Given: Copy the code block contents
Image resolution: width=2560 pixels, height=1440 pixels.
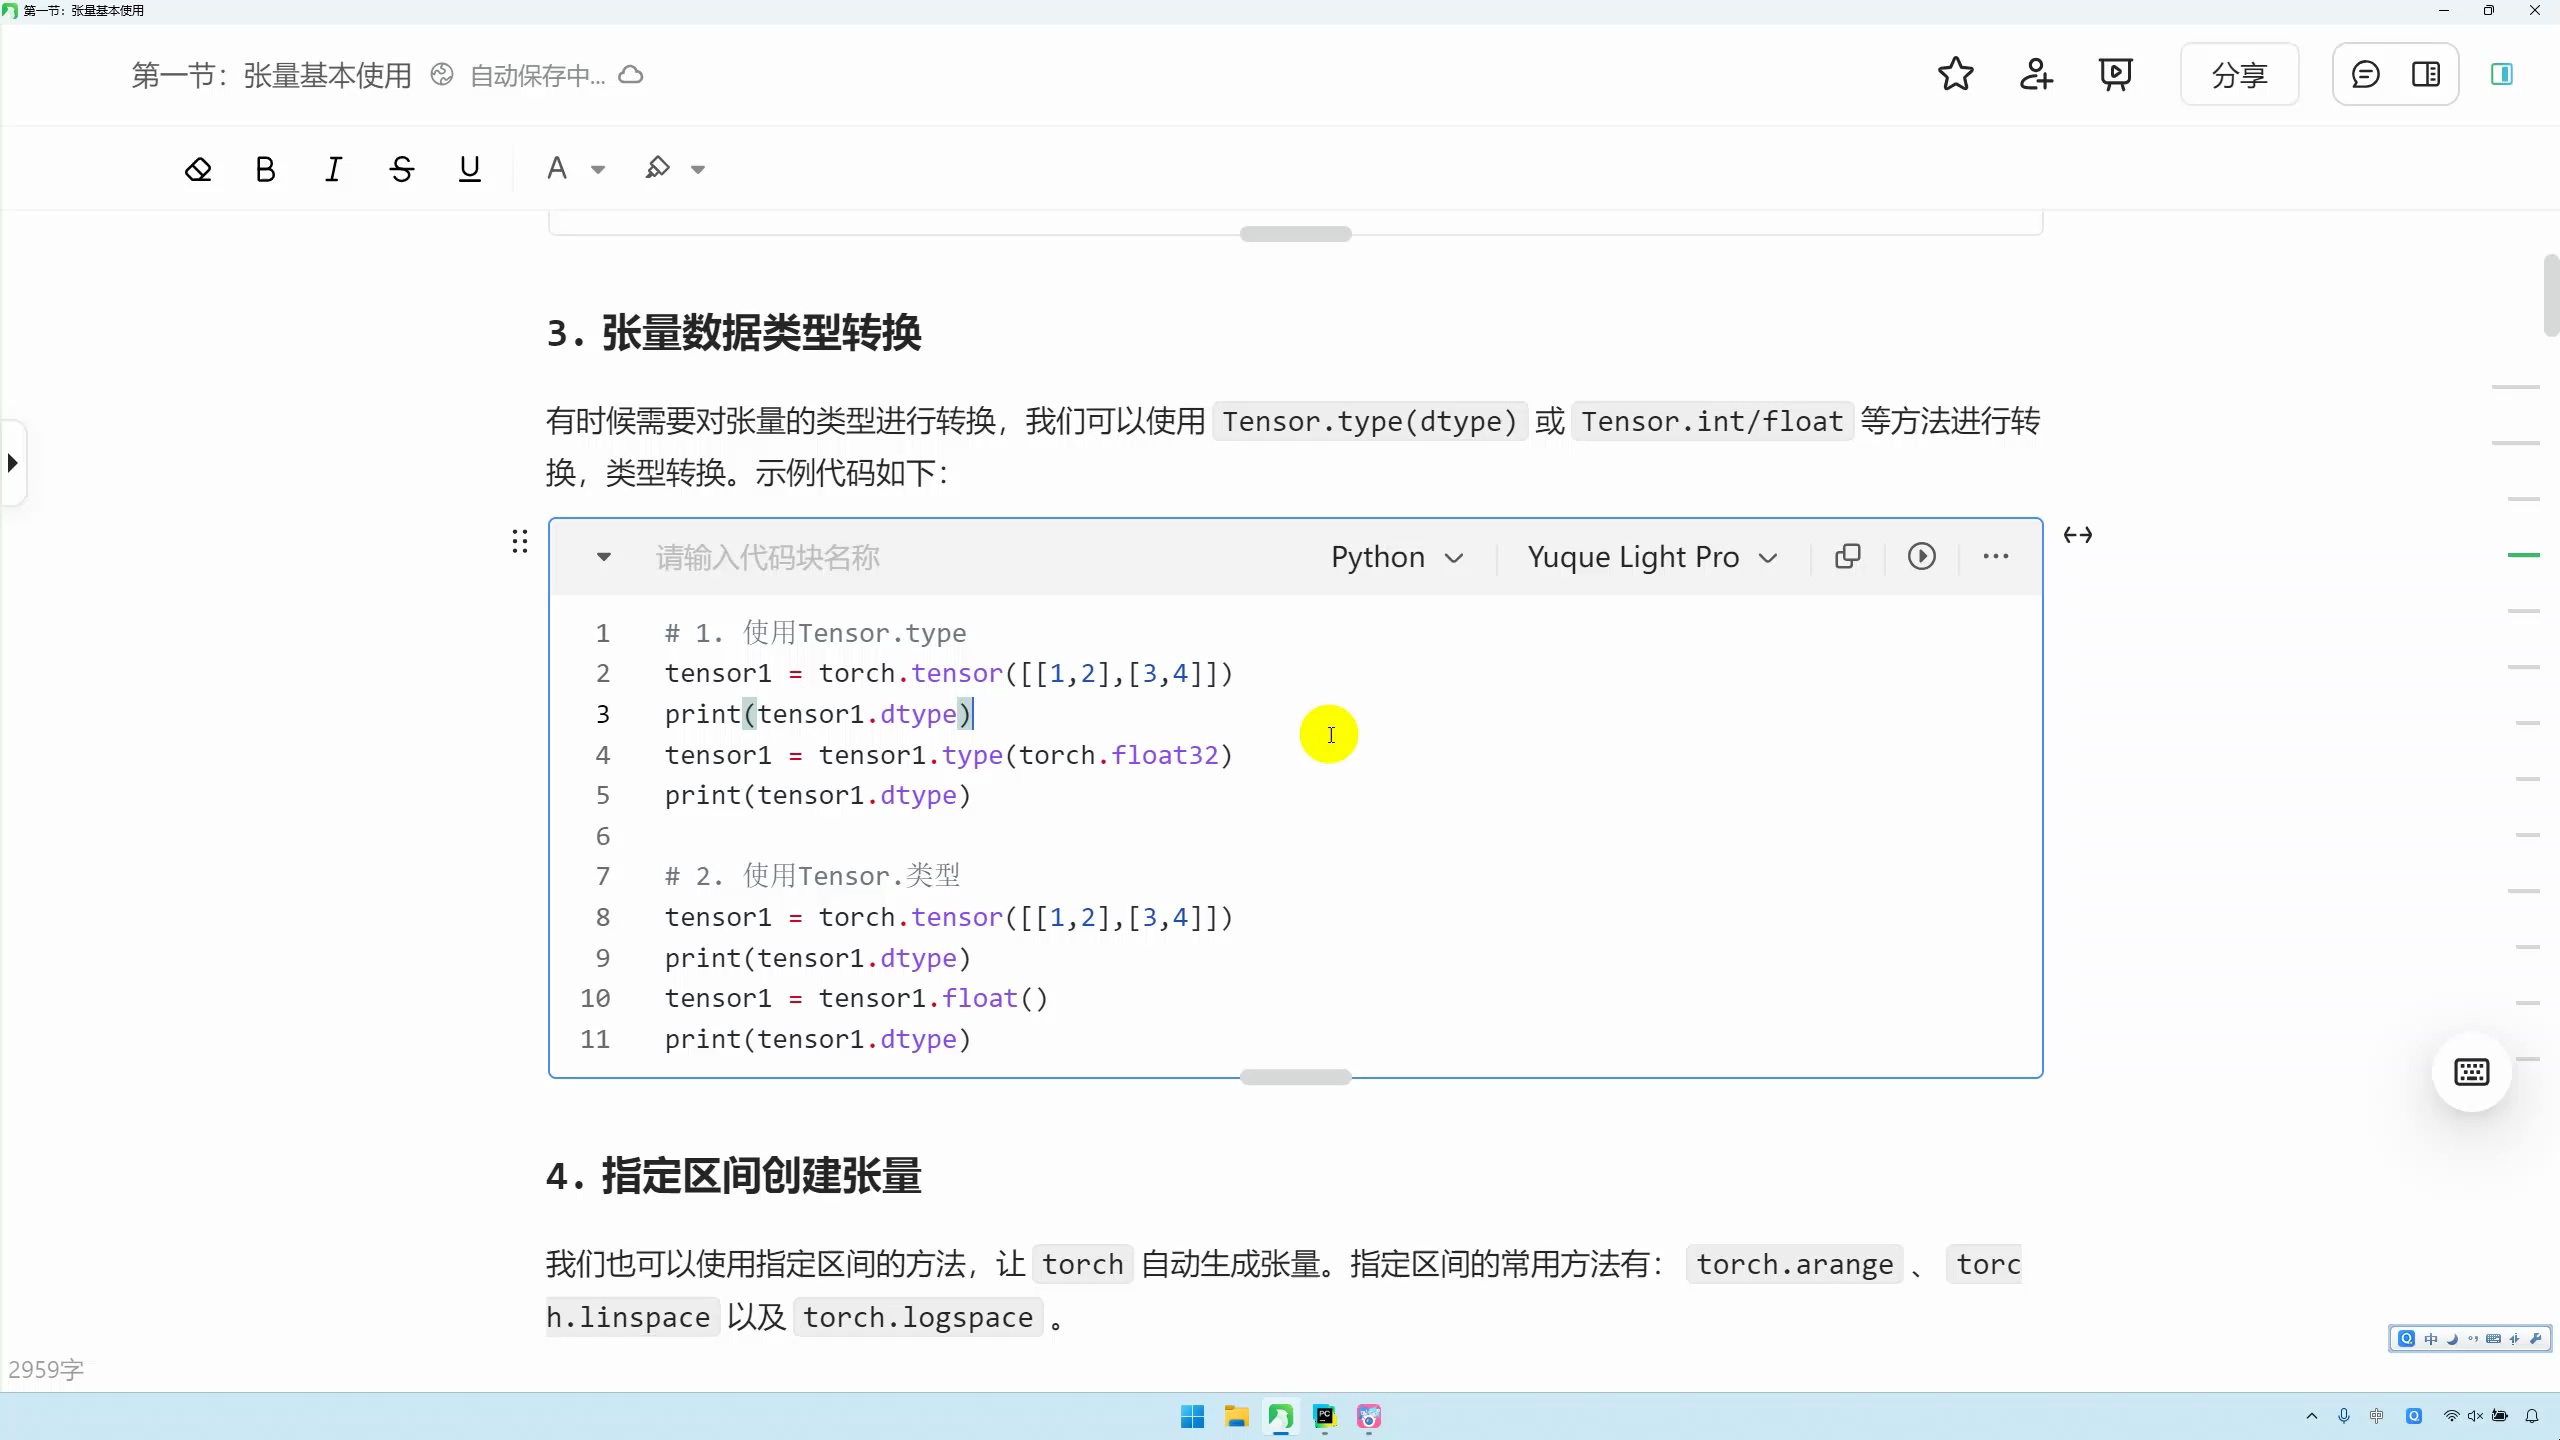Looking at the screenshot, I should pyautogui.click(x=1847, y=556).
